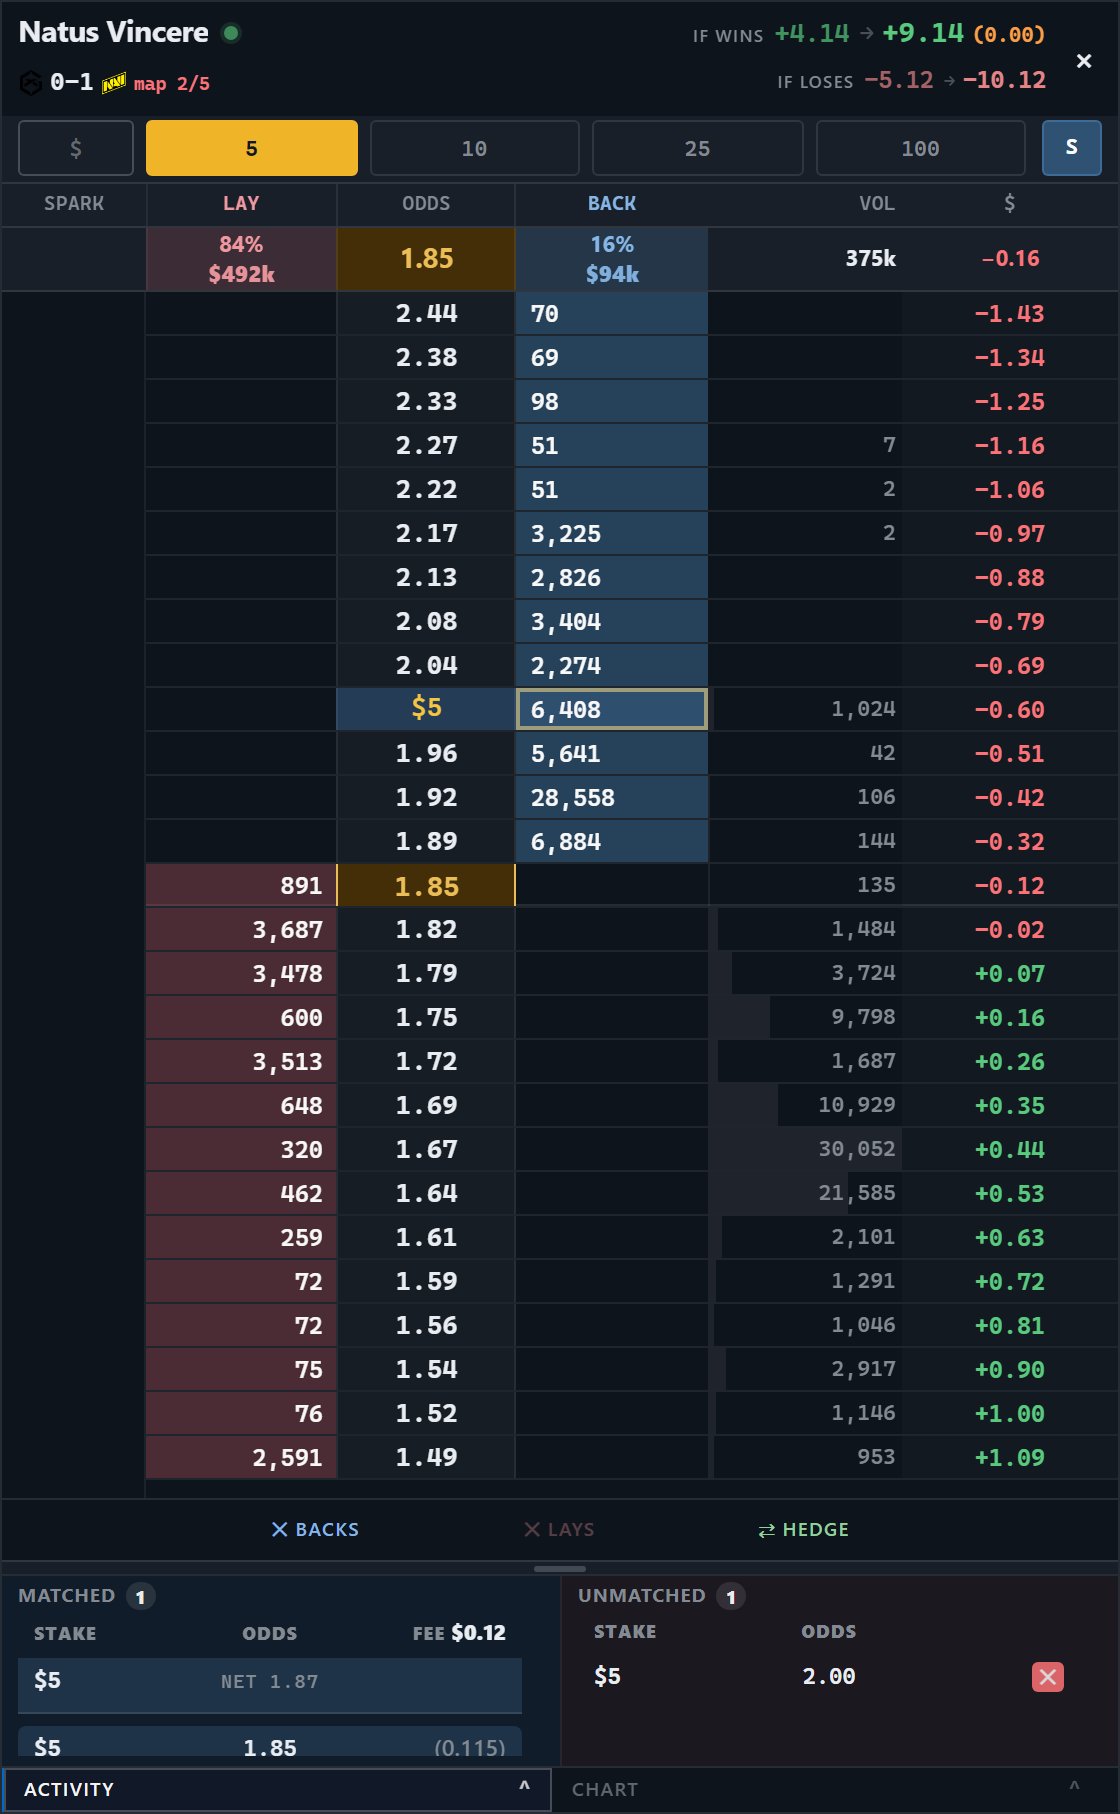
Task: Click lay cell 891 at 1.85
Action: 241,886
